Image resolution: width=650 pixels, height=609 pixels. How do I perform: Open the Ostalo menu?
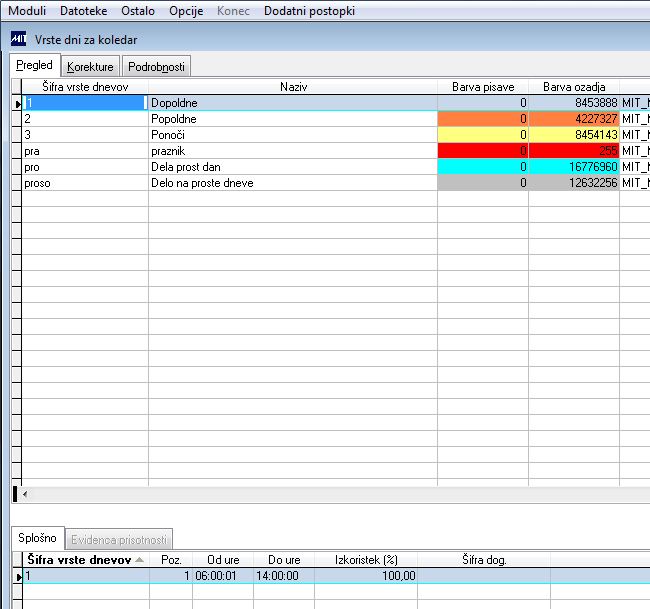pyautogui.click(x=138, y=11)
